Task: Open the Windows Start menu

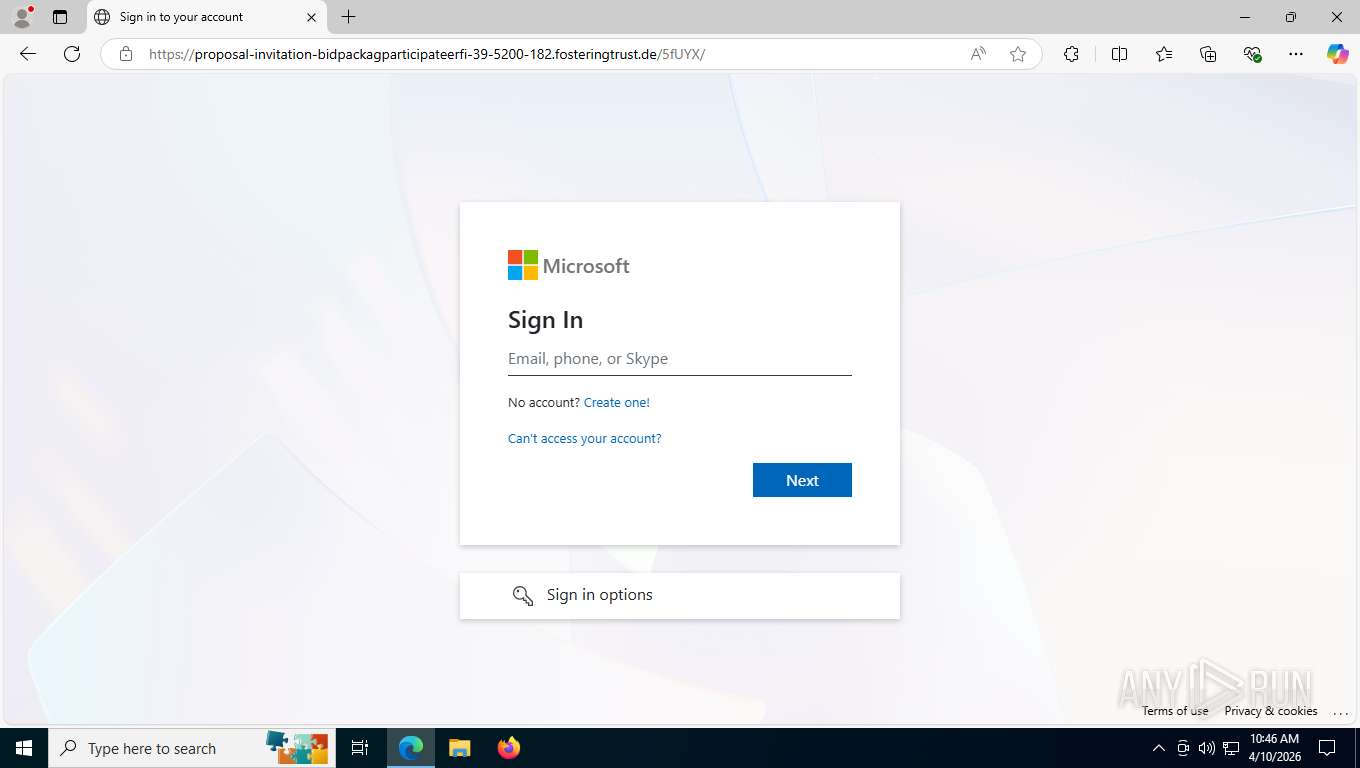Action: tap(23, 748)
